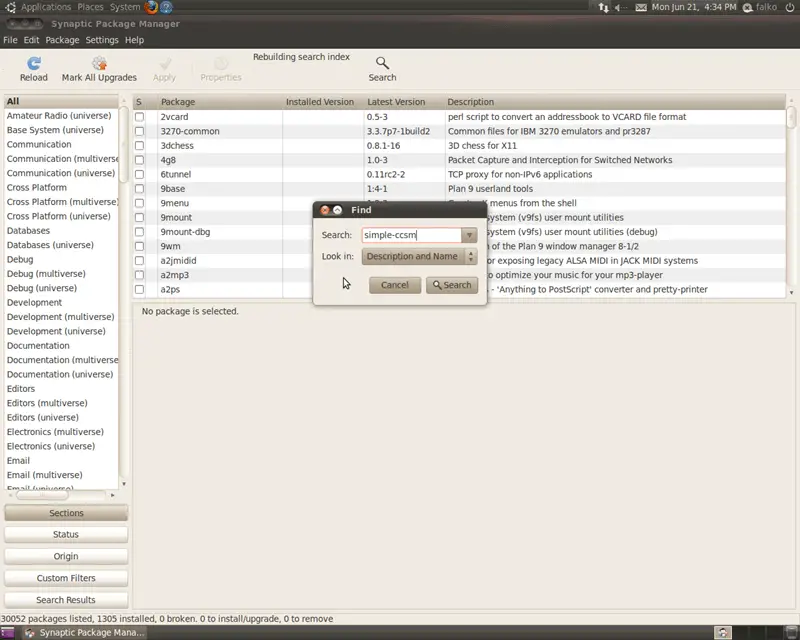Open the System menu
This screenshot has width=800, height=640.
(125, 7)
